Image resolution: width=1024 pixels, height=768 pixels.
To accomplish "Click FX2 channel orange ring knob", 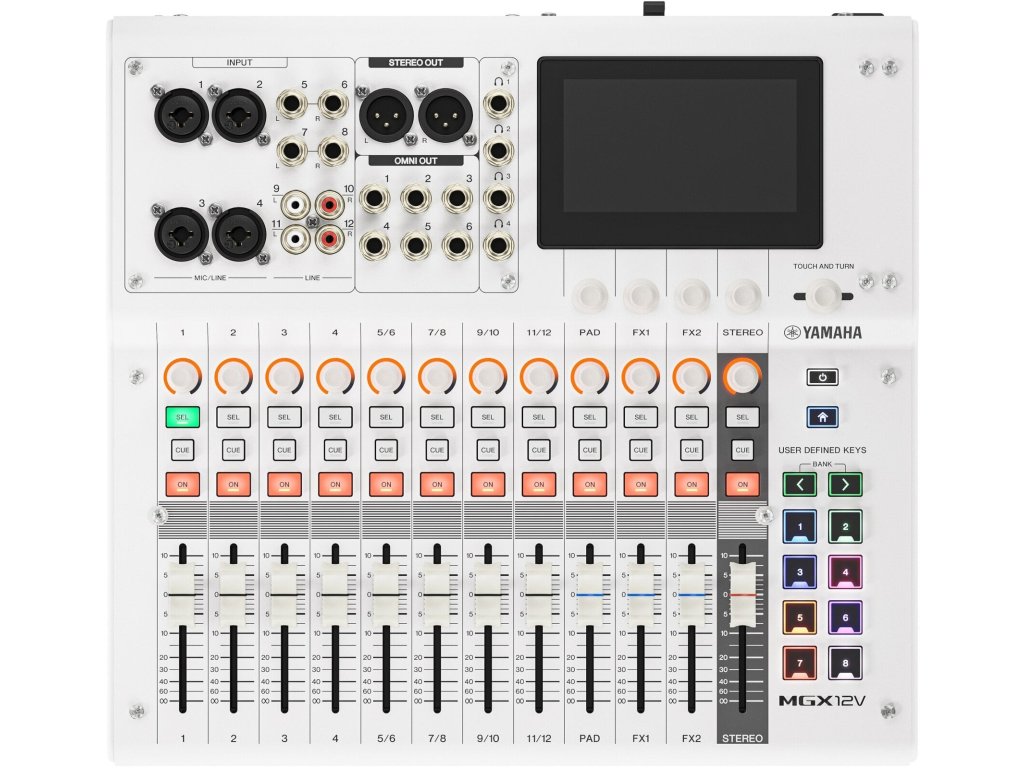I will click(692, 377).
